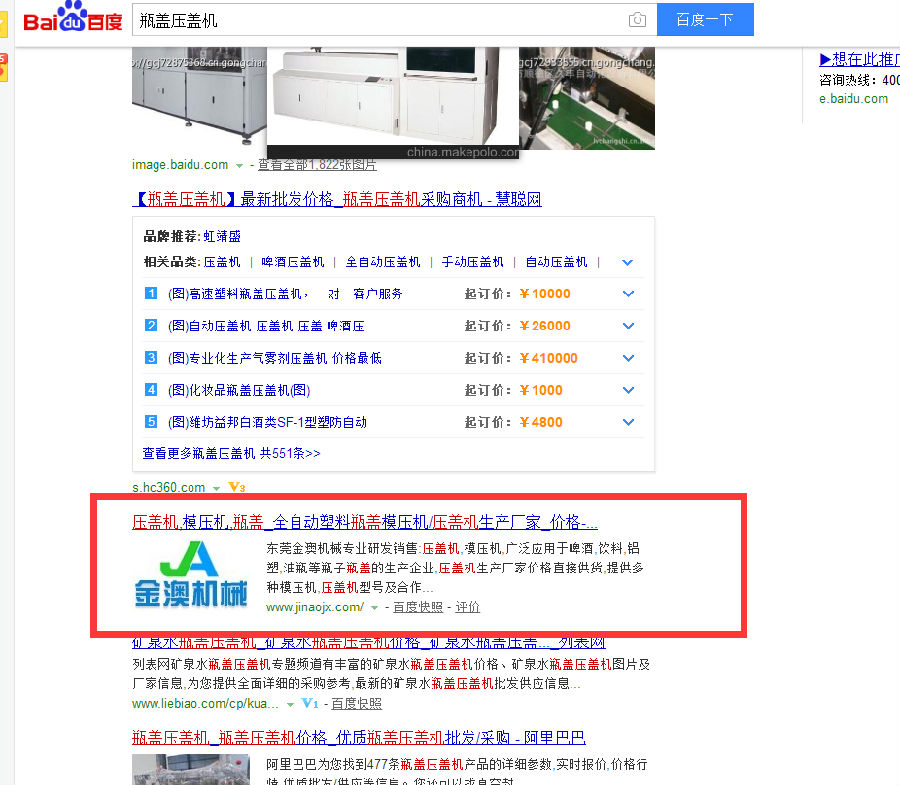Viewport: 900px width, 785px height.
Task: Open 查看全部1,822张图片 link
Action: click(x=317, y=165)
